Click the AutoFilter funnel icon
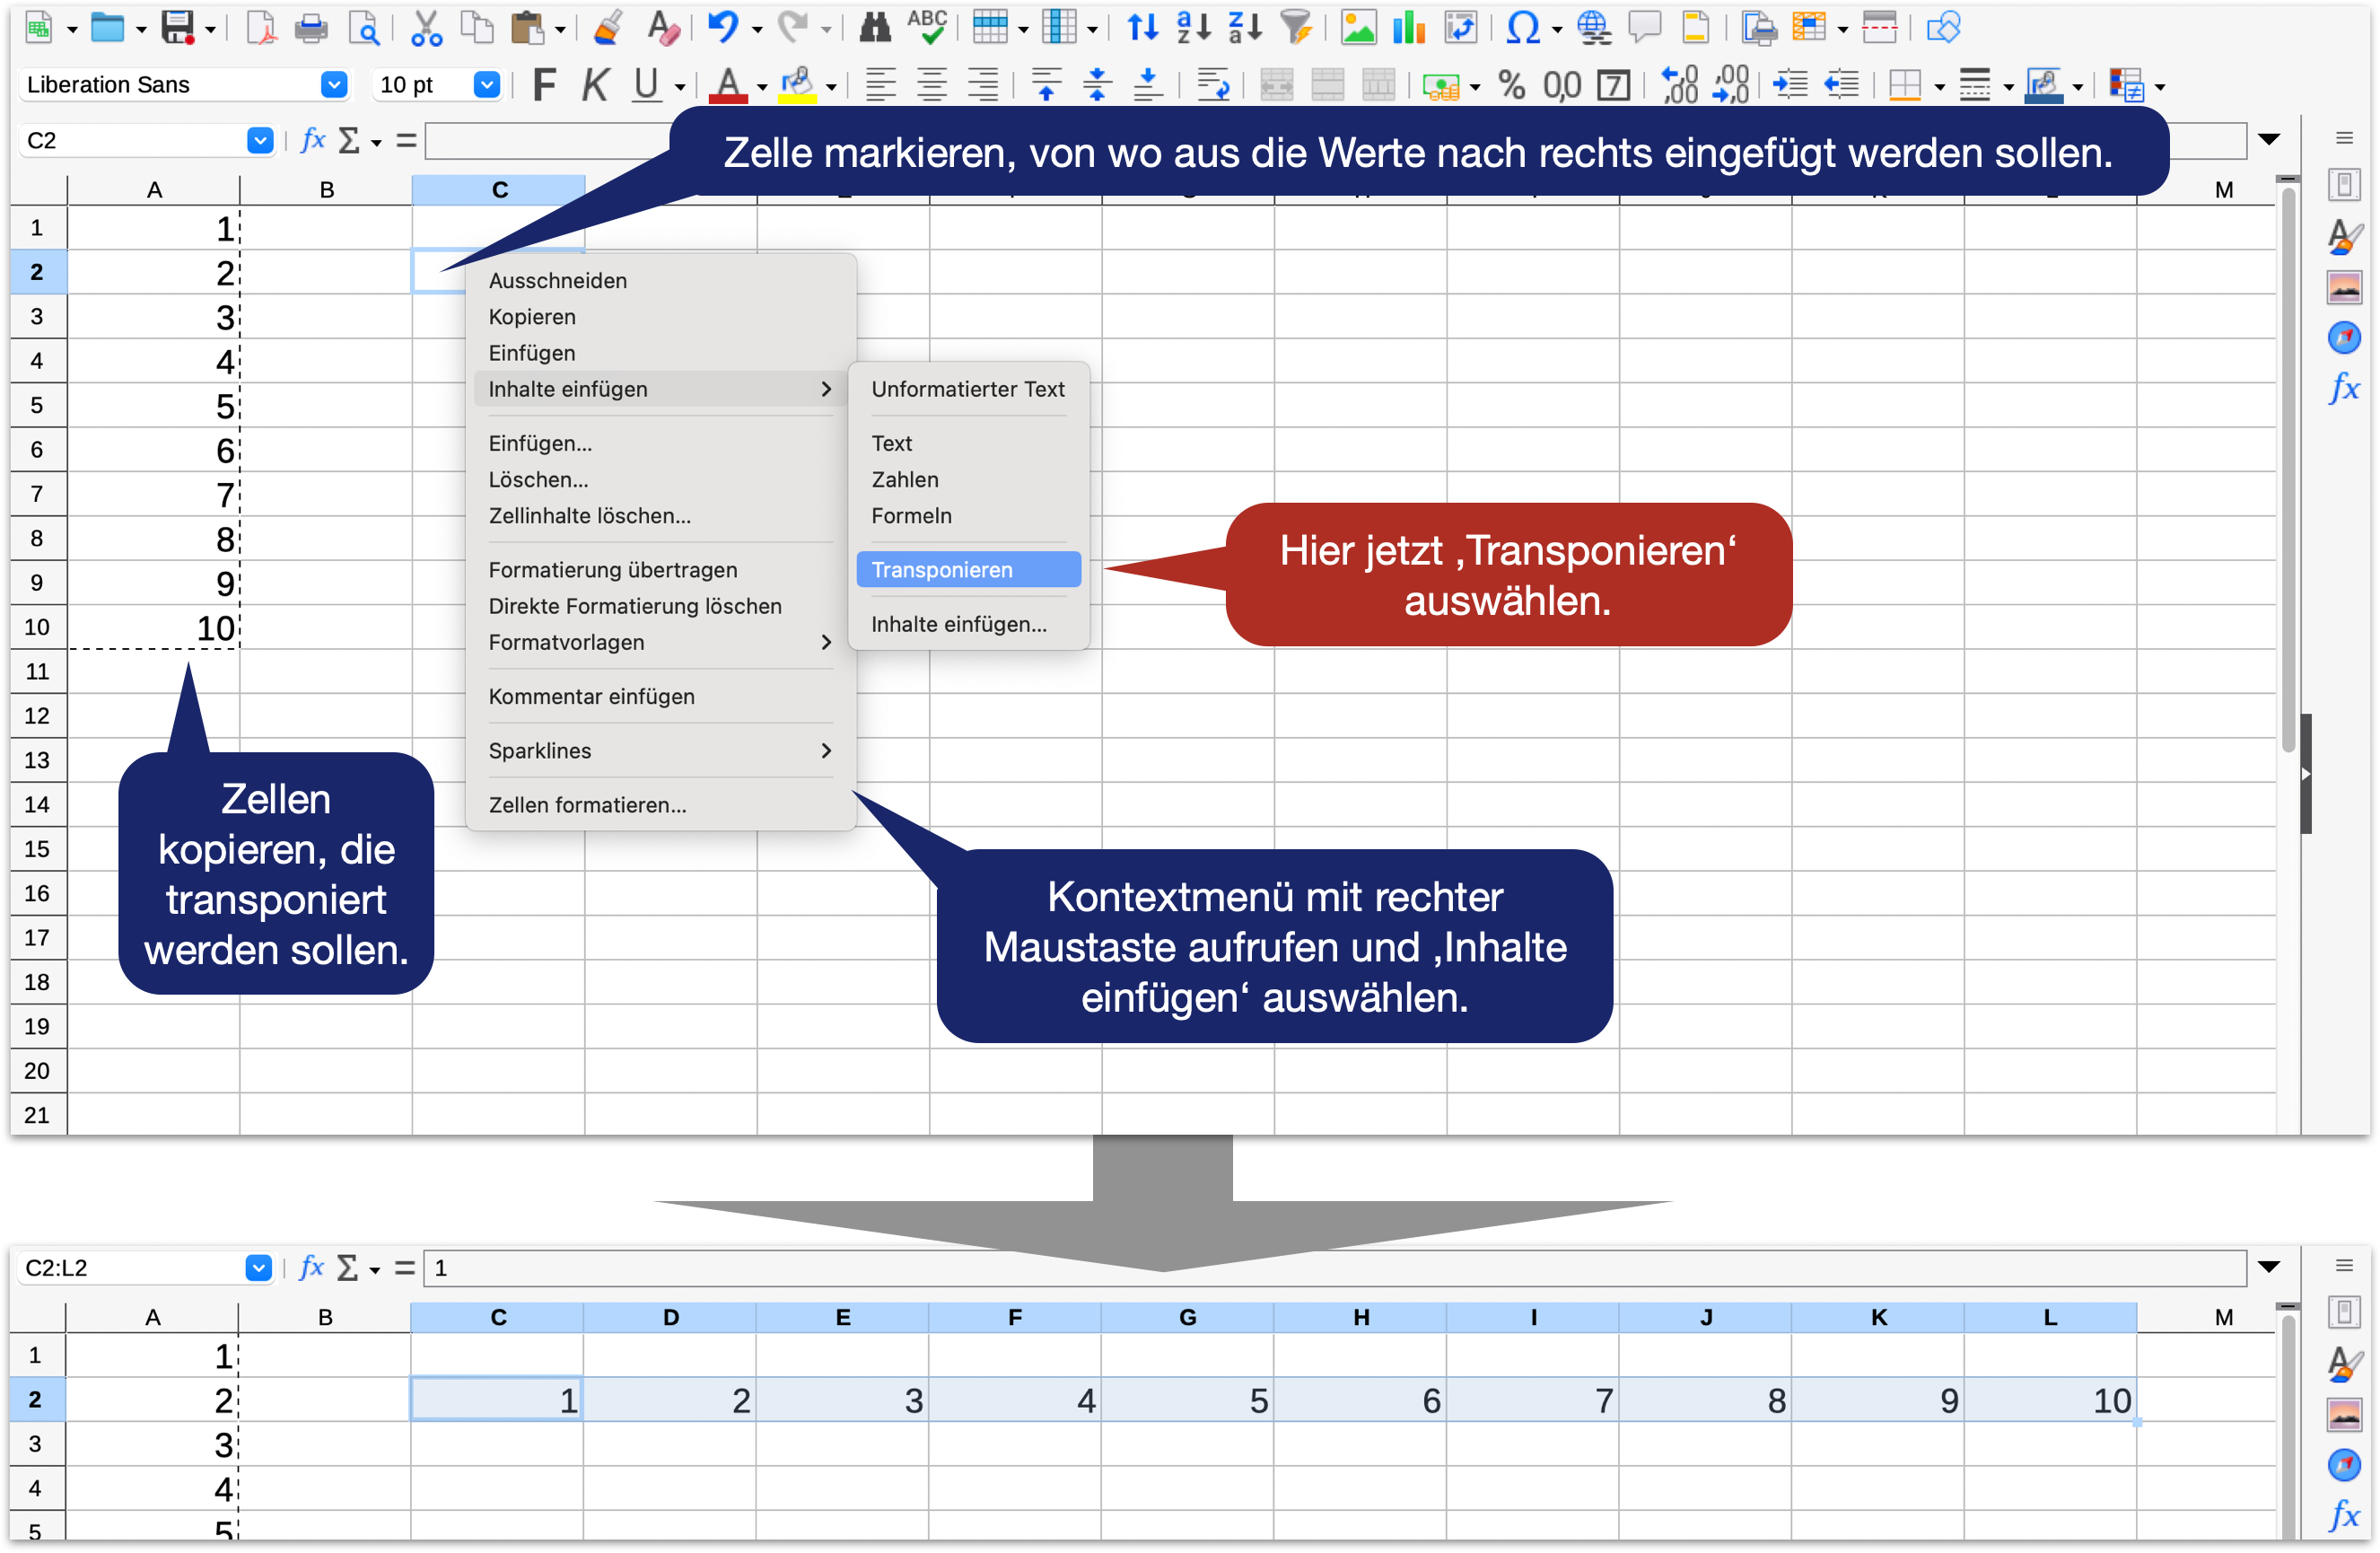The image size is (2380, 1553). point(1297,28)
